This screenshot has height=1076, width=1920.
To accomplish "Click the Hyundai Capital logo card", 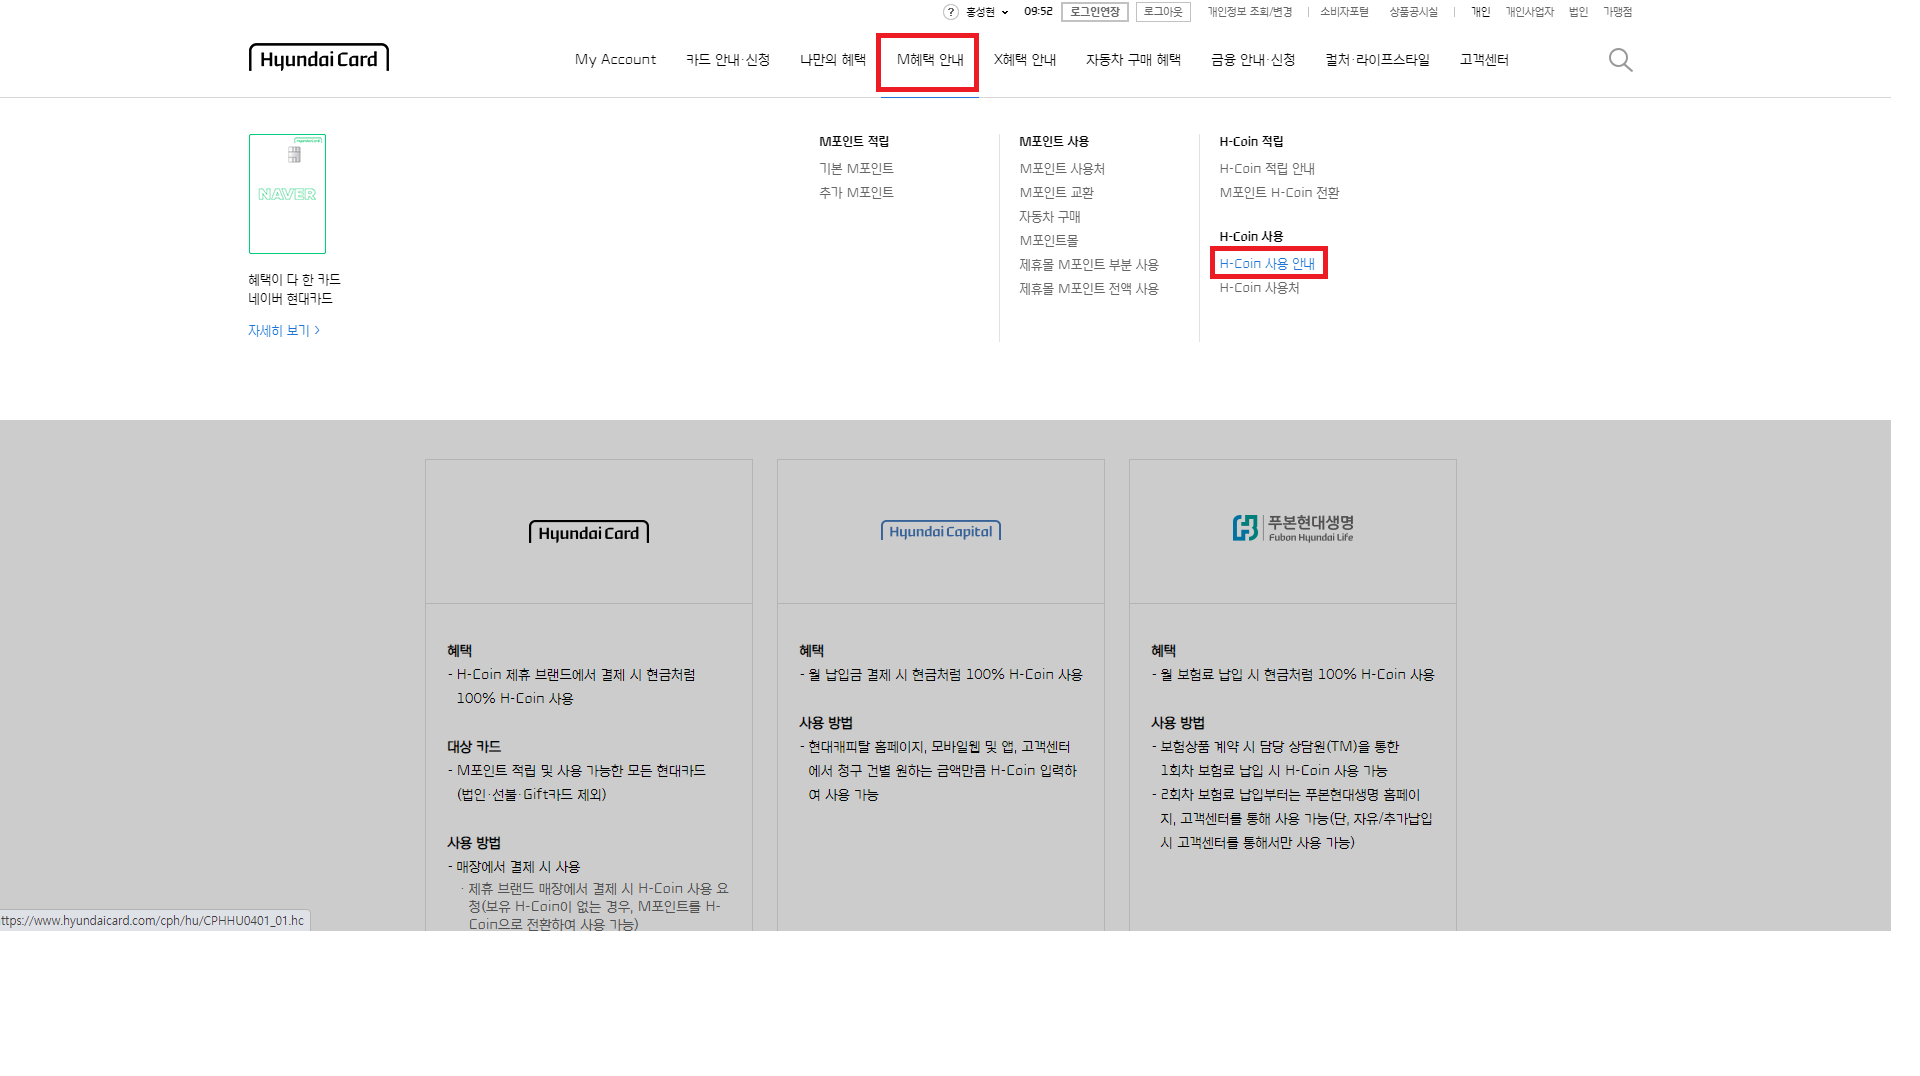I will 941,531.
